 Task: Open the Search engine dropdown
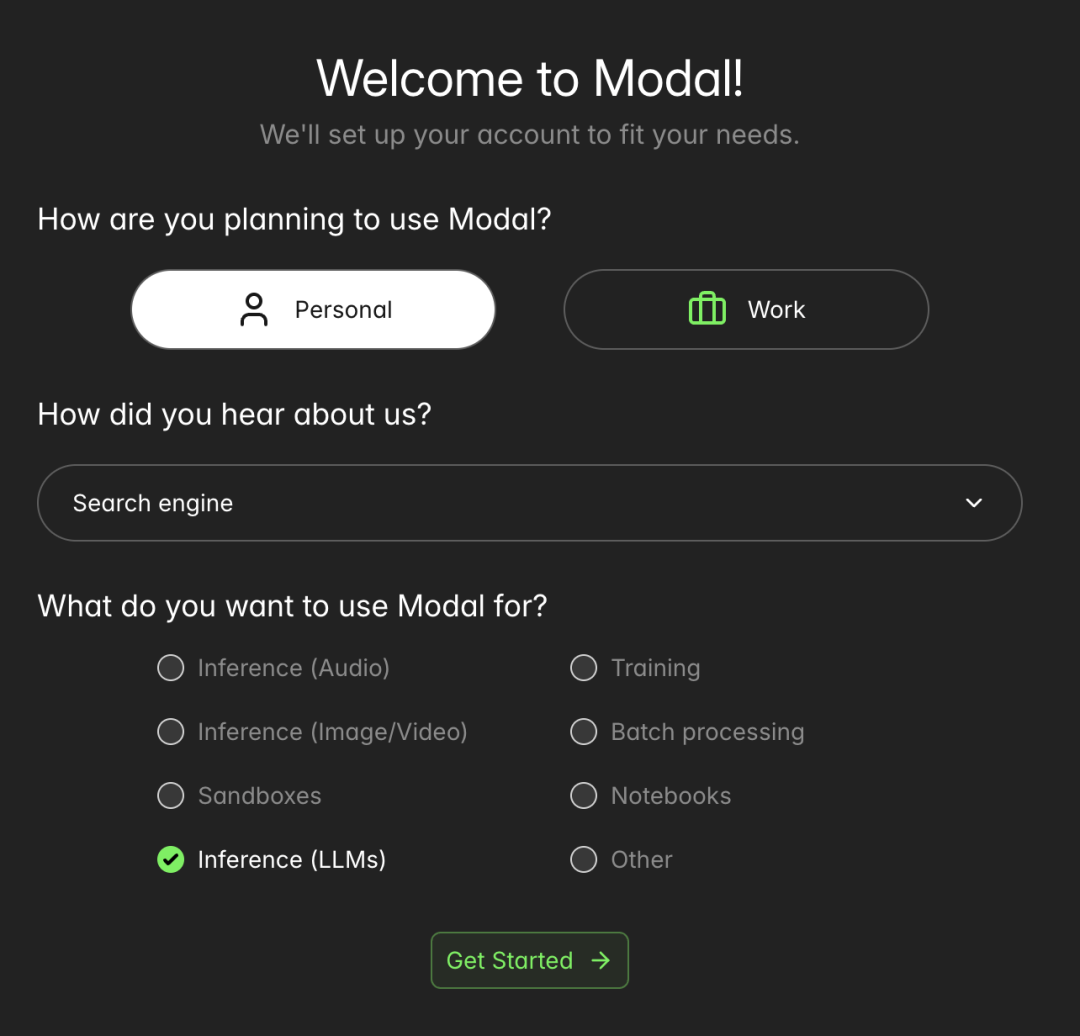(x=529, y=503)
